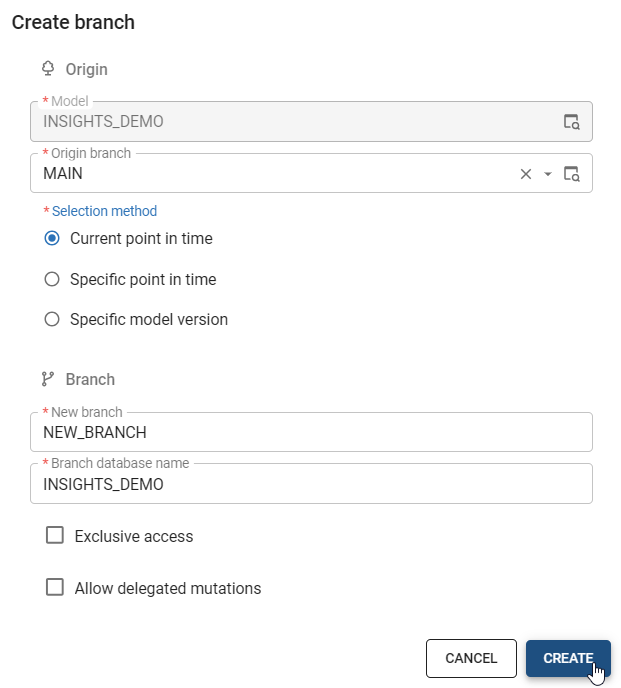Click the CREATE button
The height and width of the screenshot is (688, 621).
pyautogui.click(x=568, y=658)
